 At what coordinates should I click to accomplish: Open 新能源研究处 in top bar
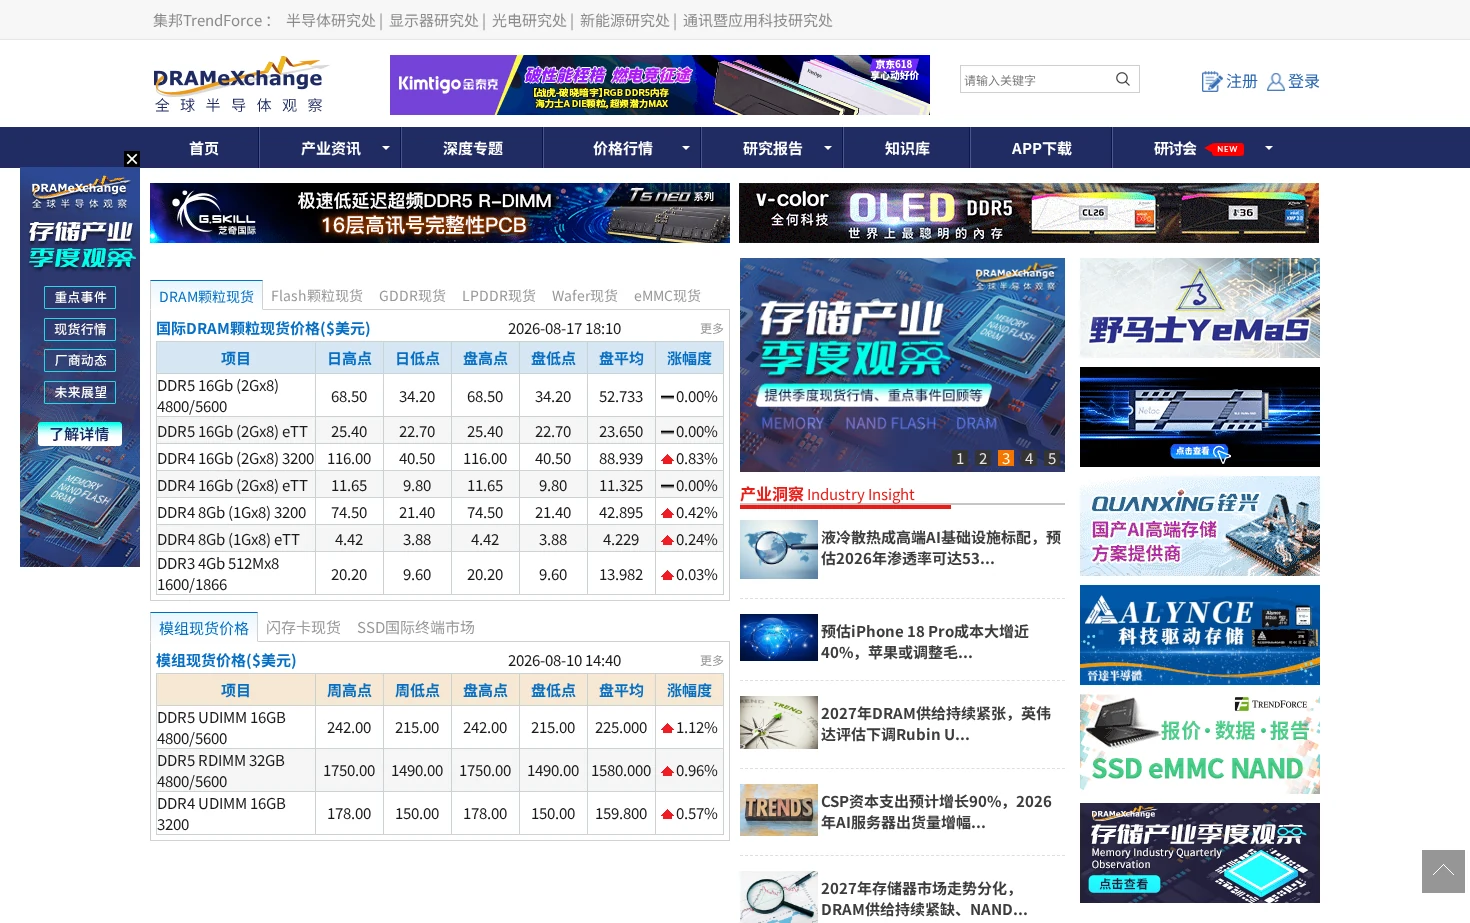coord(625,20)
